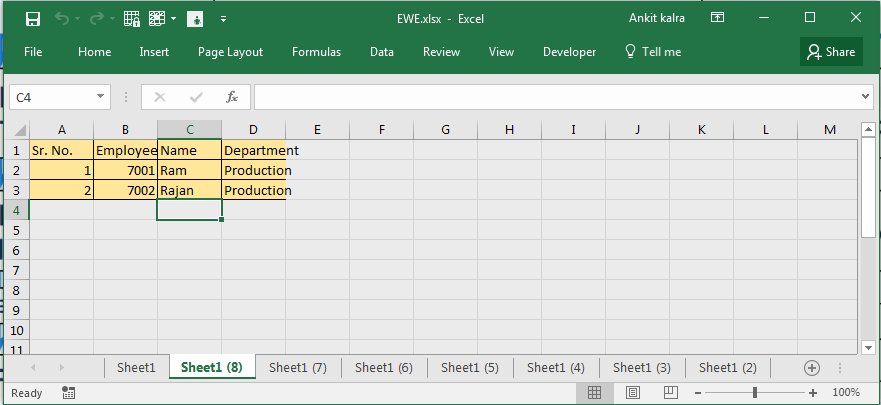Select Normal view in status bar
This screenshot has width=881, height=405.
594,393
